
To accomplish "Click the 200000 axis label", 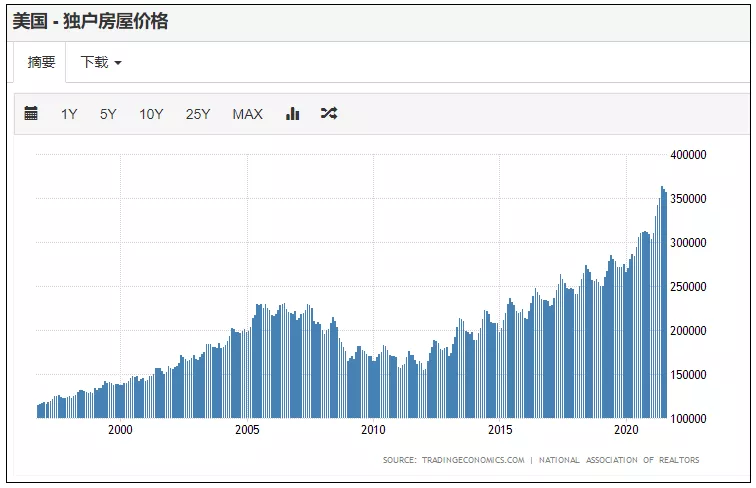I will coord(688,331).
